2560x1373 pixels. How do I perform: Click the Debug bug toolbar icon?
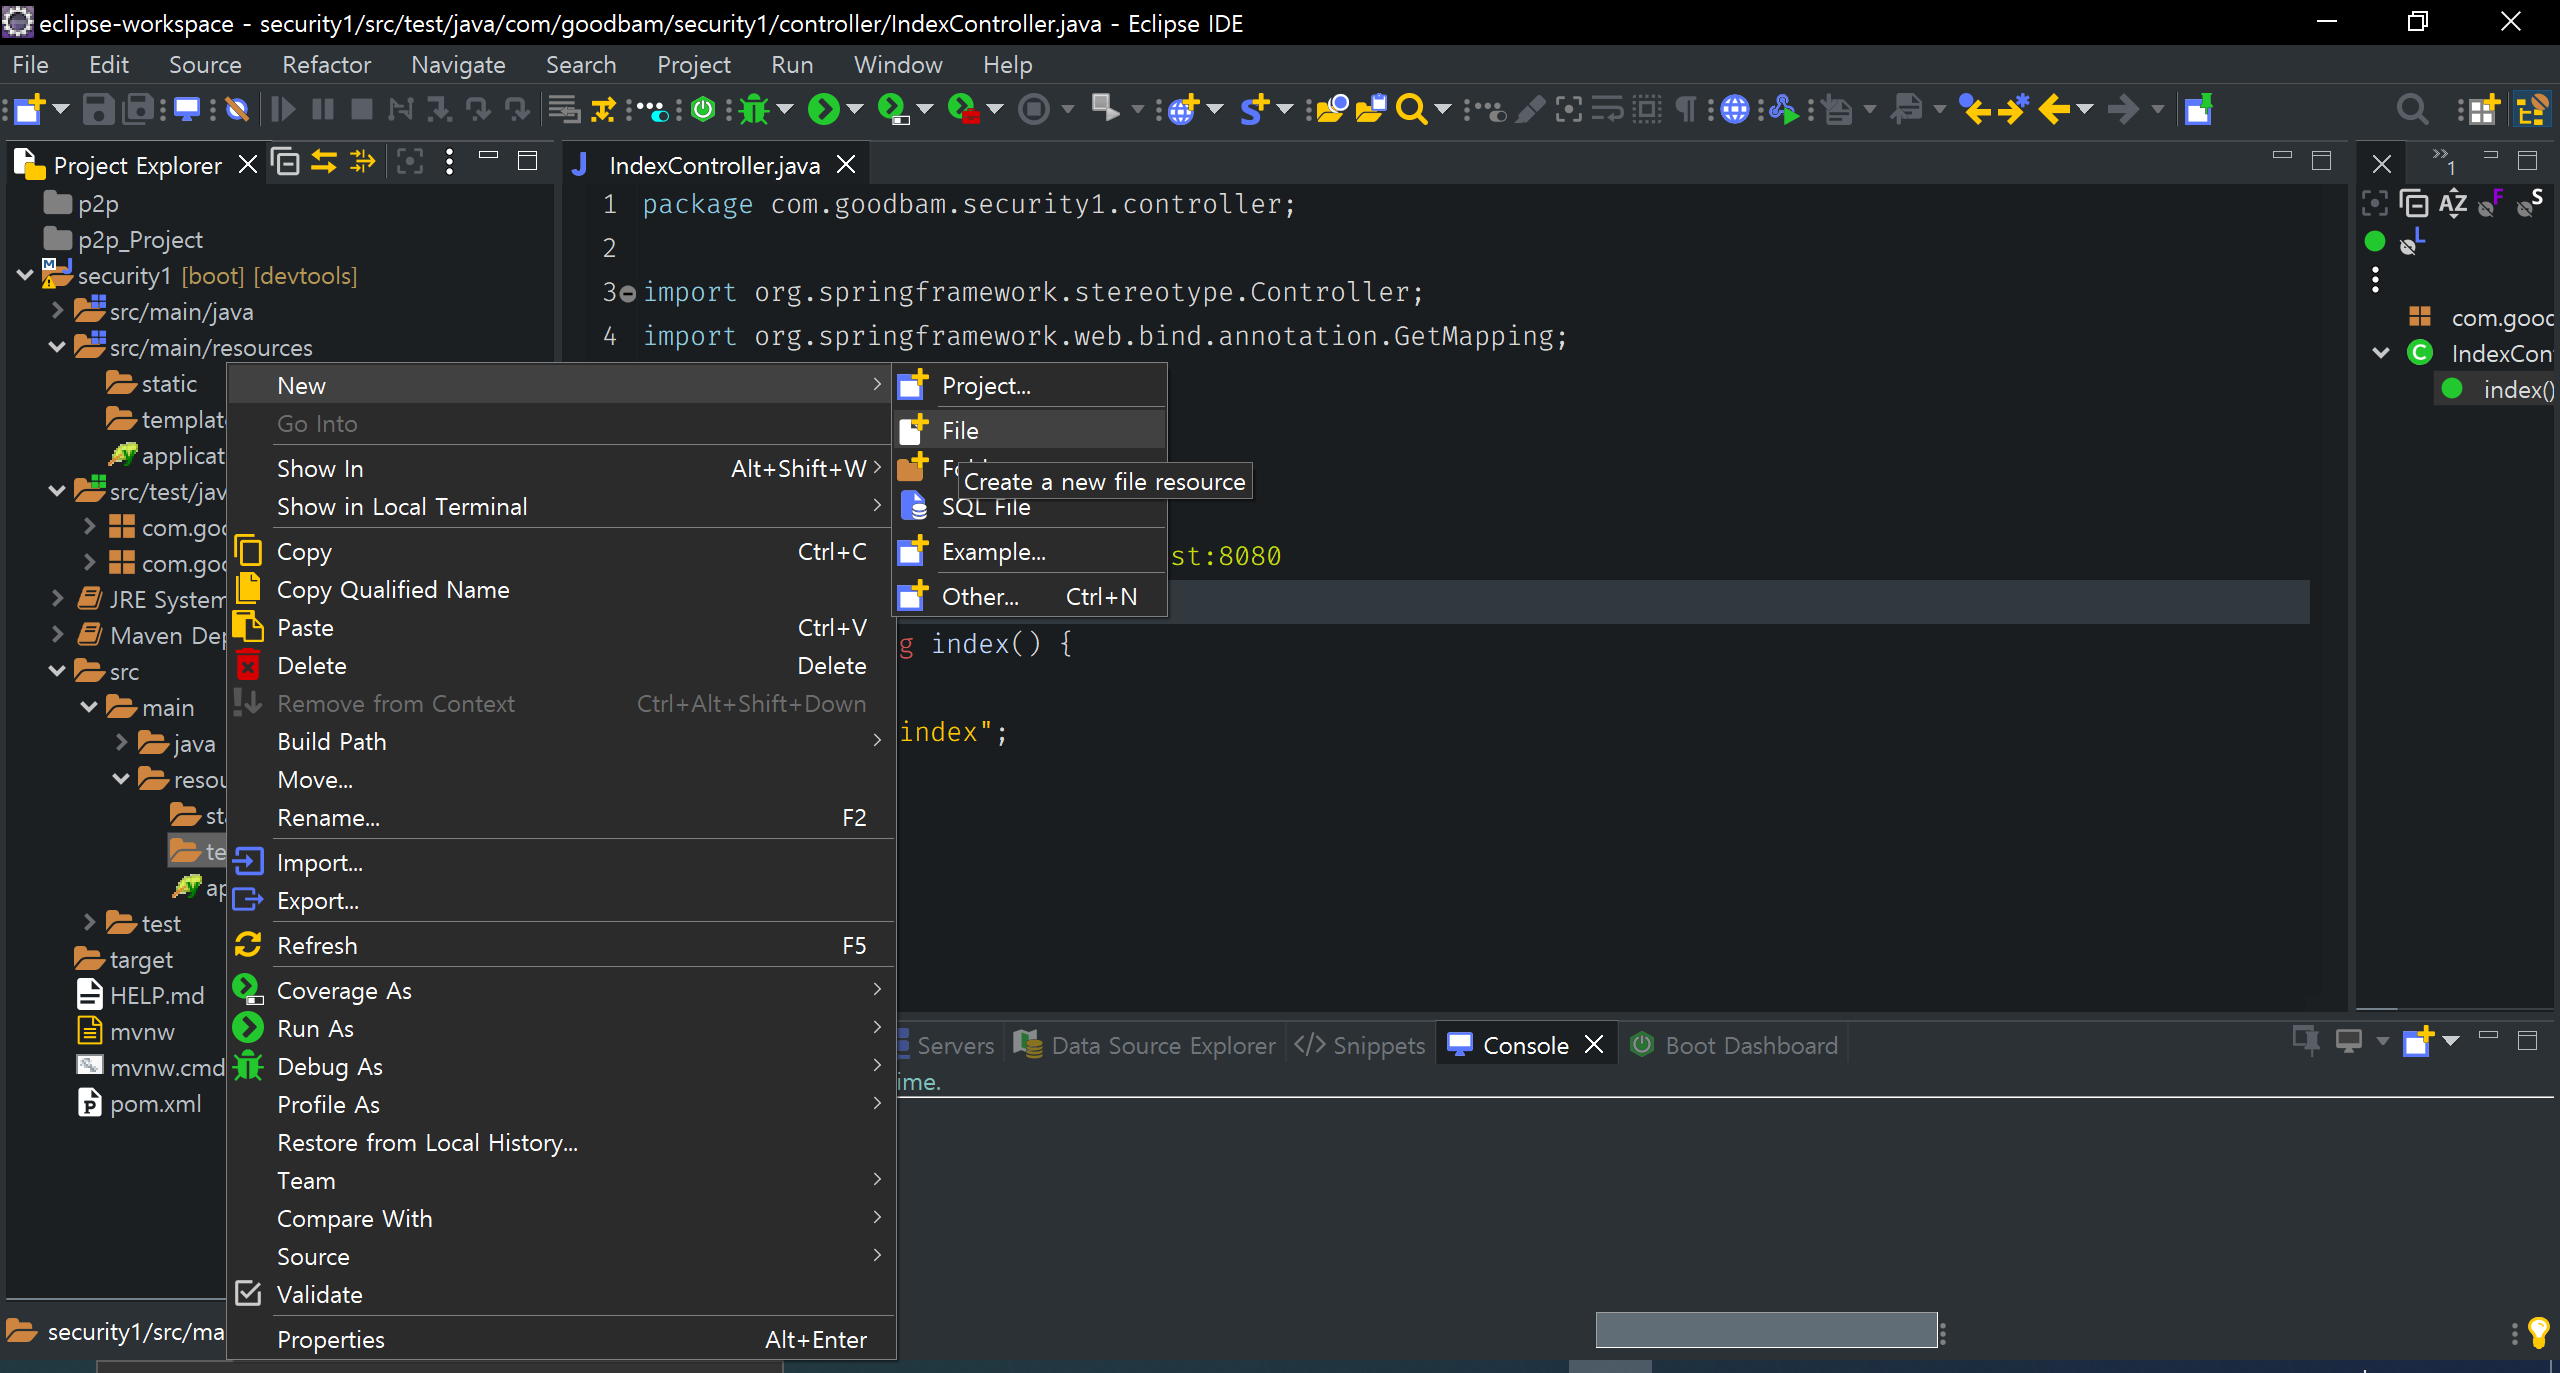point(755,109)
